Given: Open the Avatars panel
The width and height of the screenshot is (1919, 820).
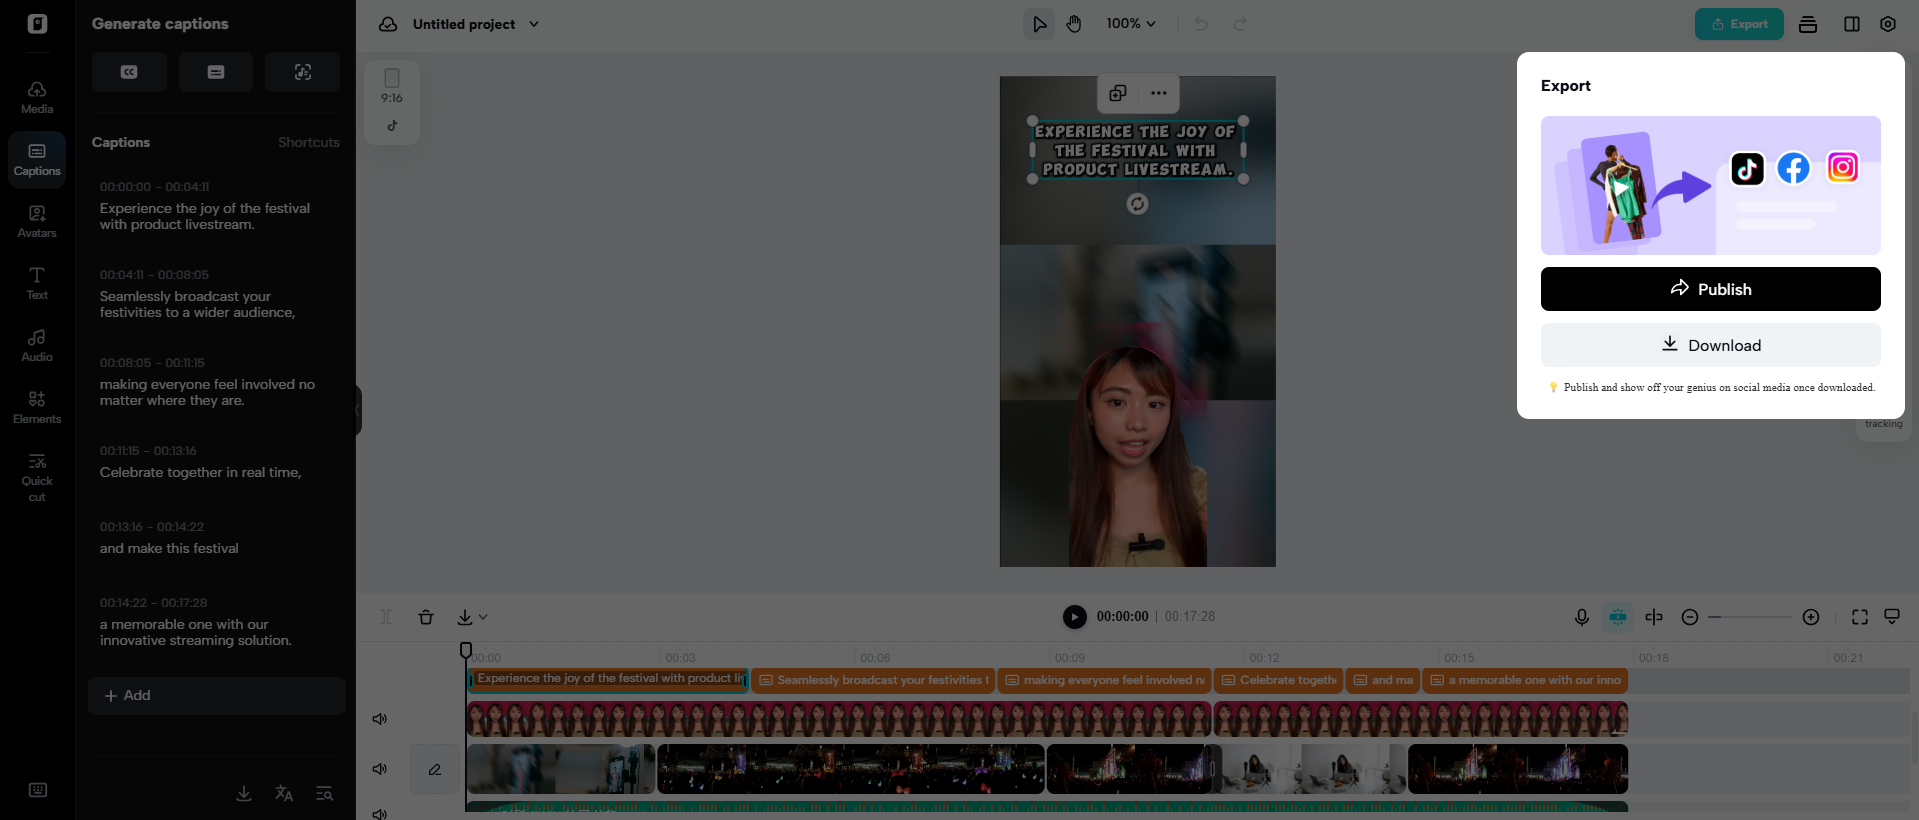Looking at the screenshot, I should [37, 221].
